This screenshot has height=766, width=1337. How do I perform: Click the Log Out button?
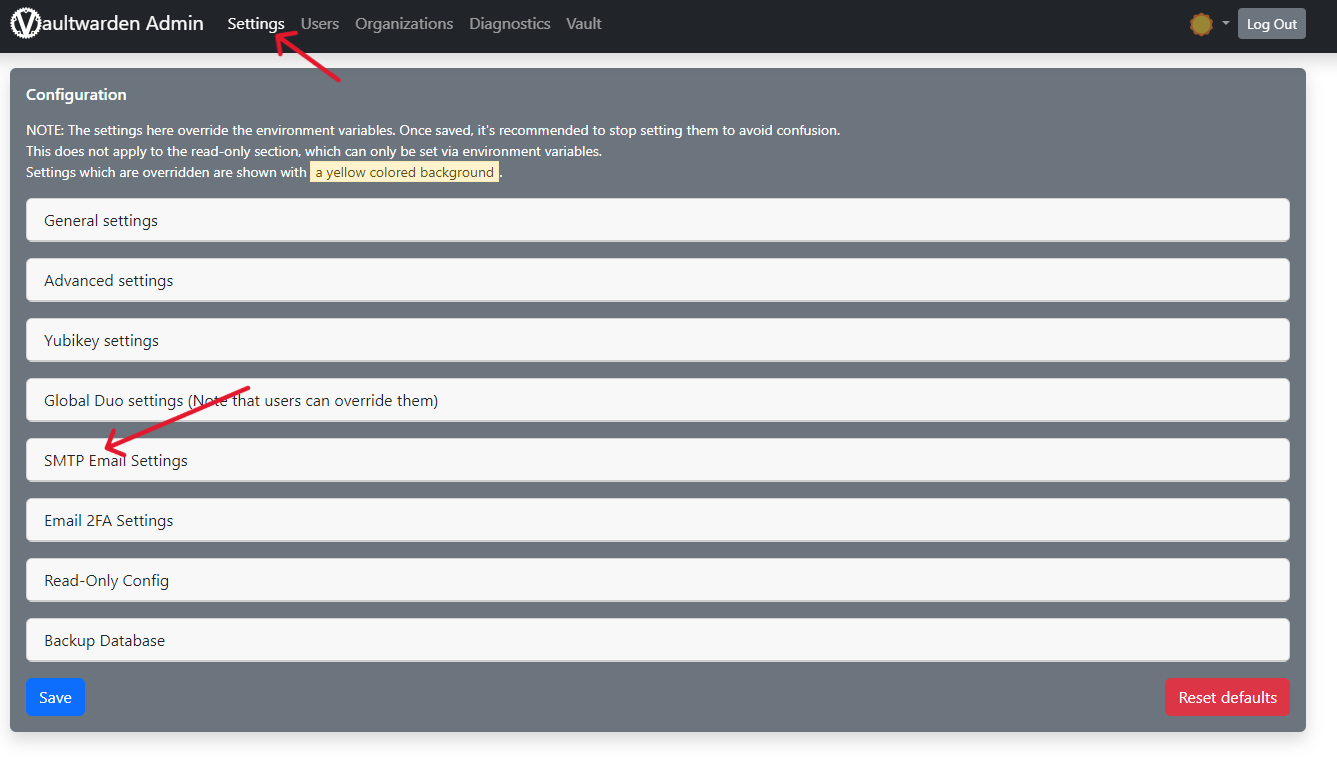pyautogui.click(x=1272, y=24)
